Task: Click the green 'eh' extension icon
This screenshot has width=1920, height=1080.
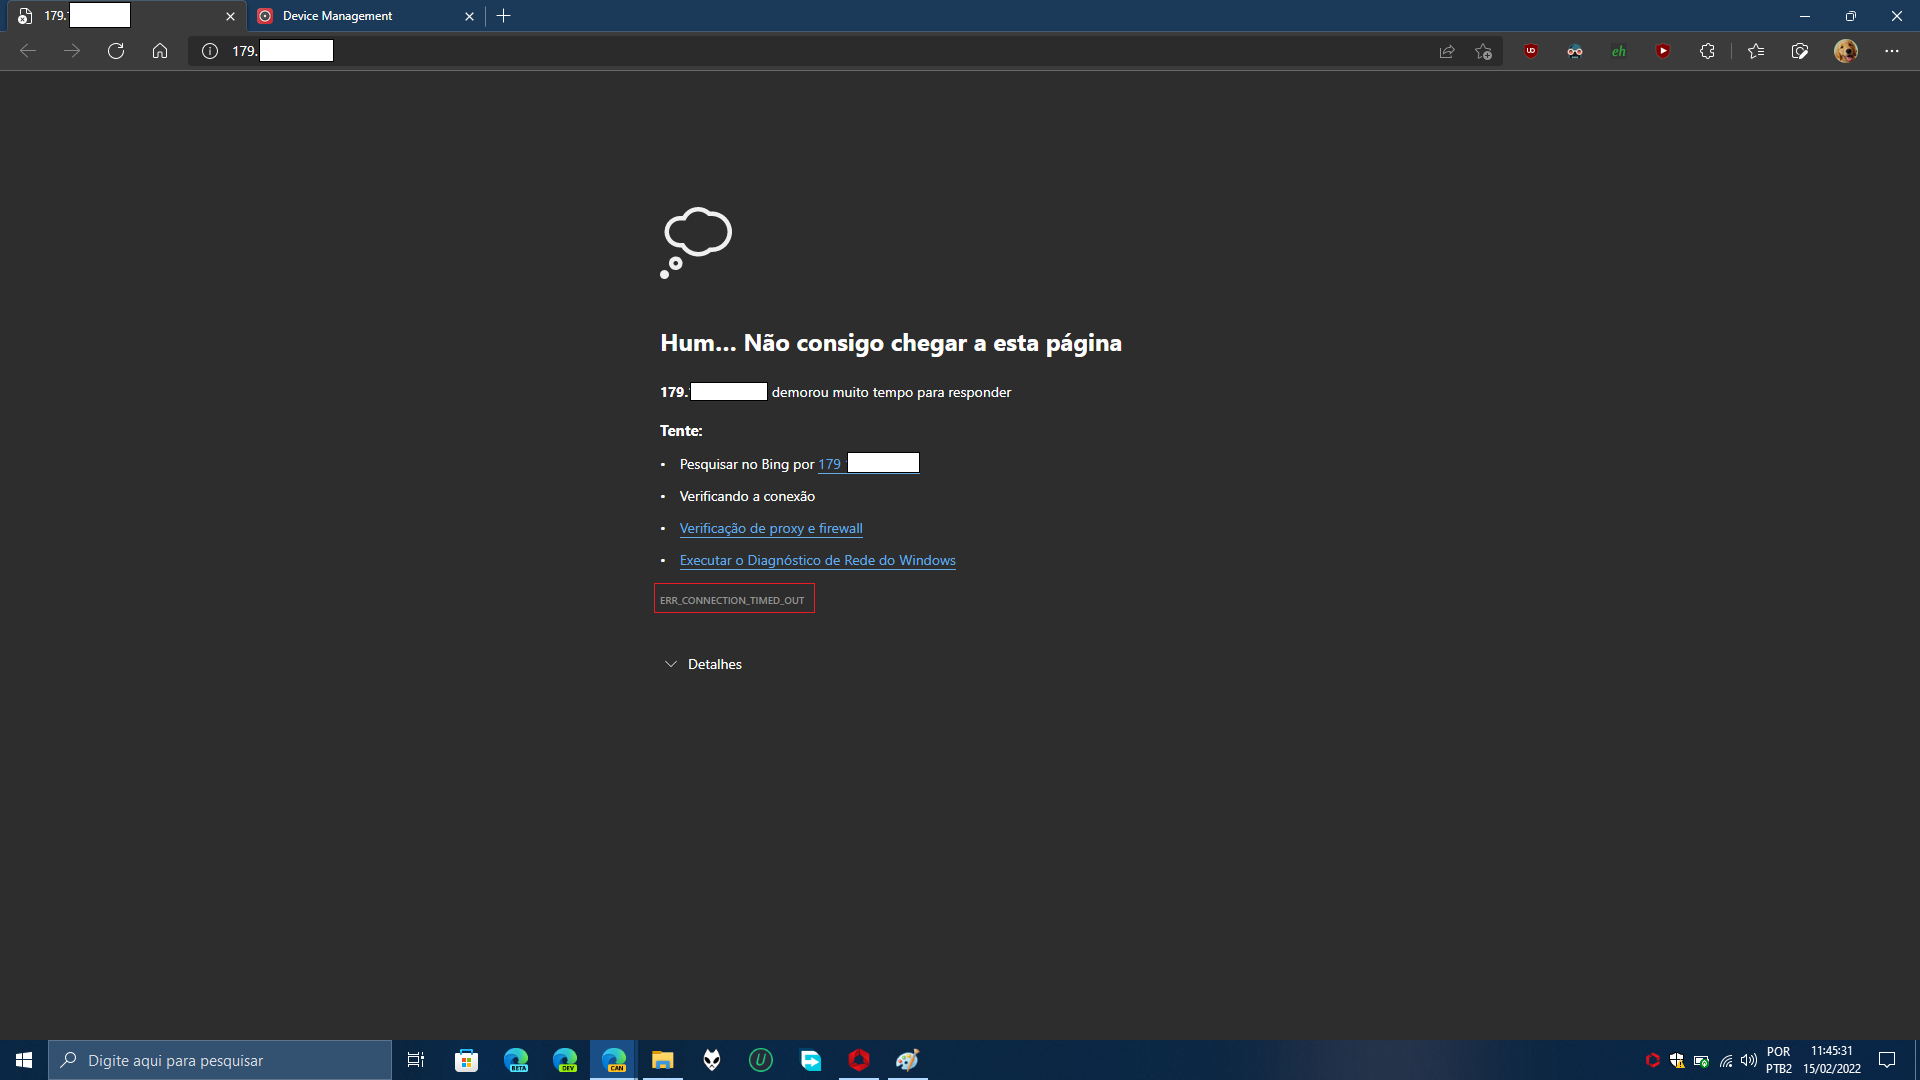Action: click(x=1618, y=51)
